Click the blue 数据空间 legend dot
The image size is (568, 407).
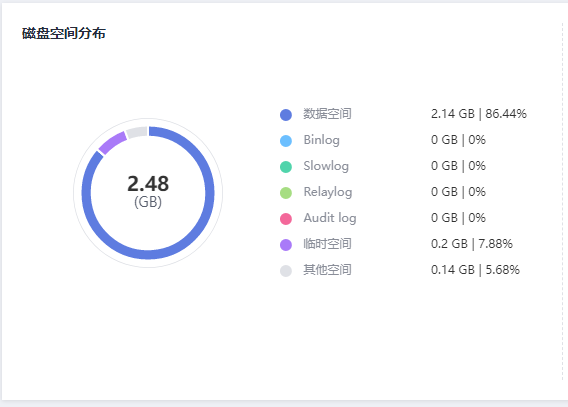click(286, 115)
